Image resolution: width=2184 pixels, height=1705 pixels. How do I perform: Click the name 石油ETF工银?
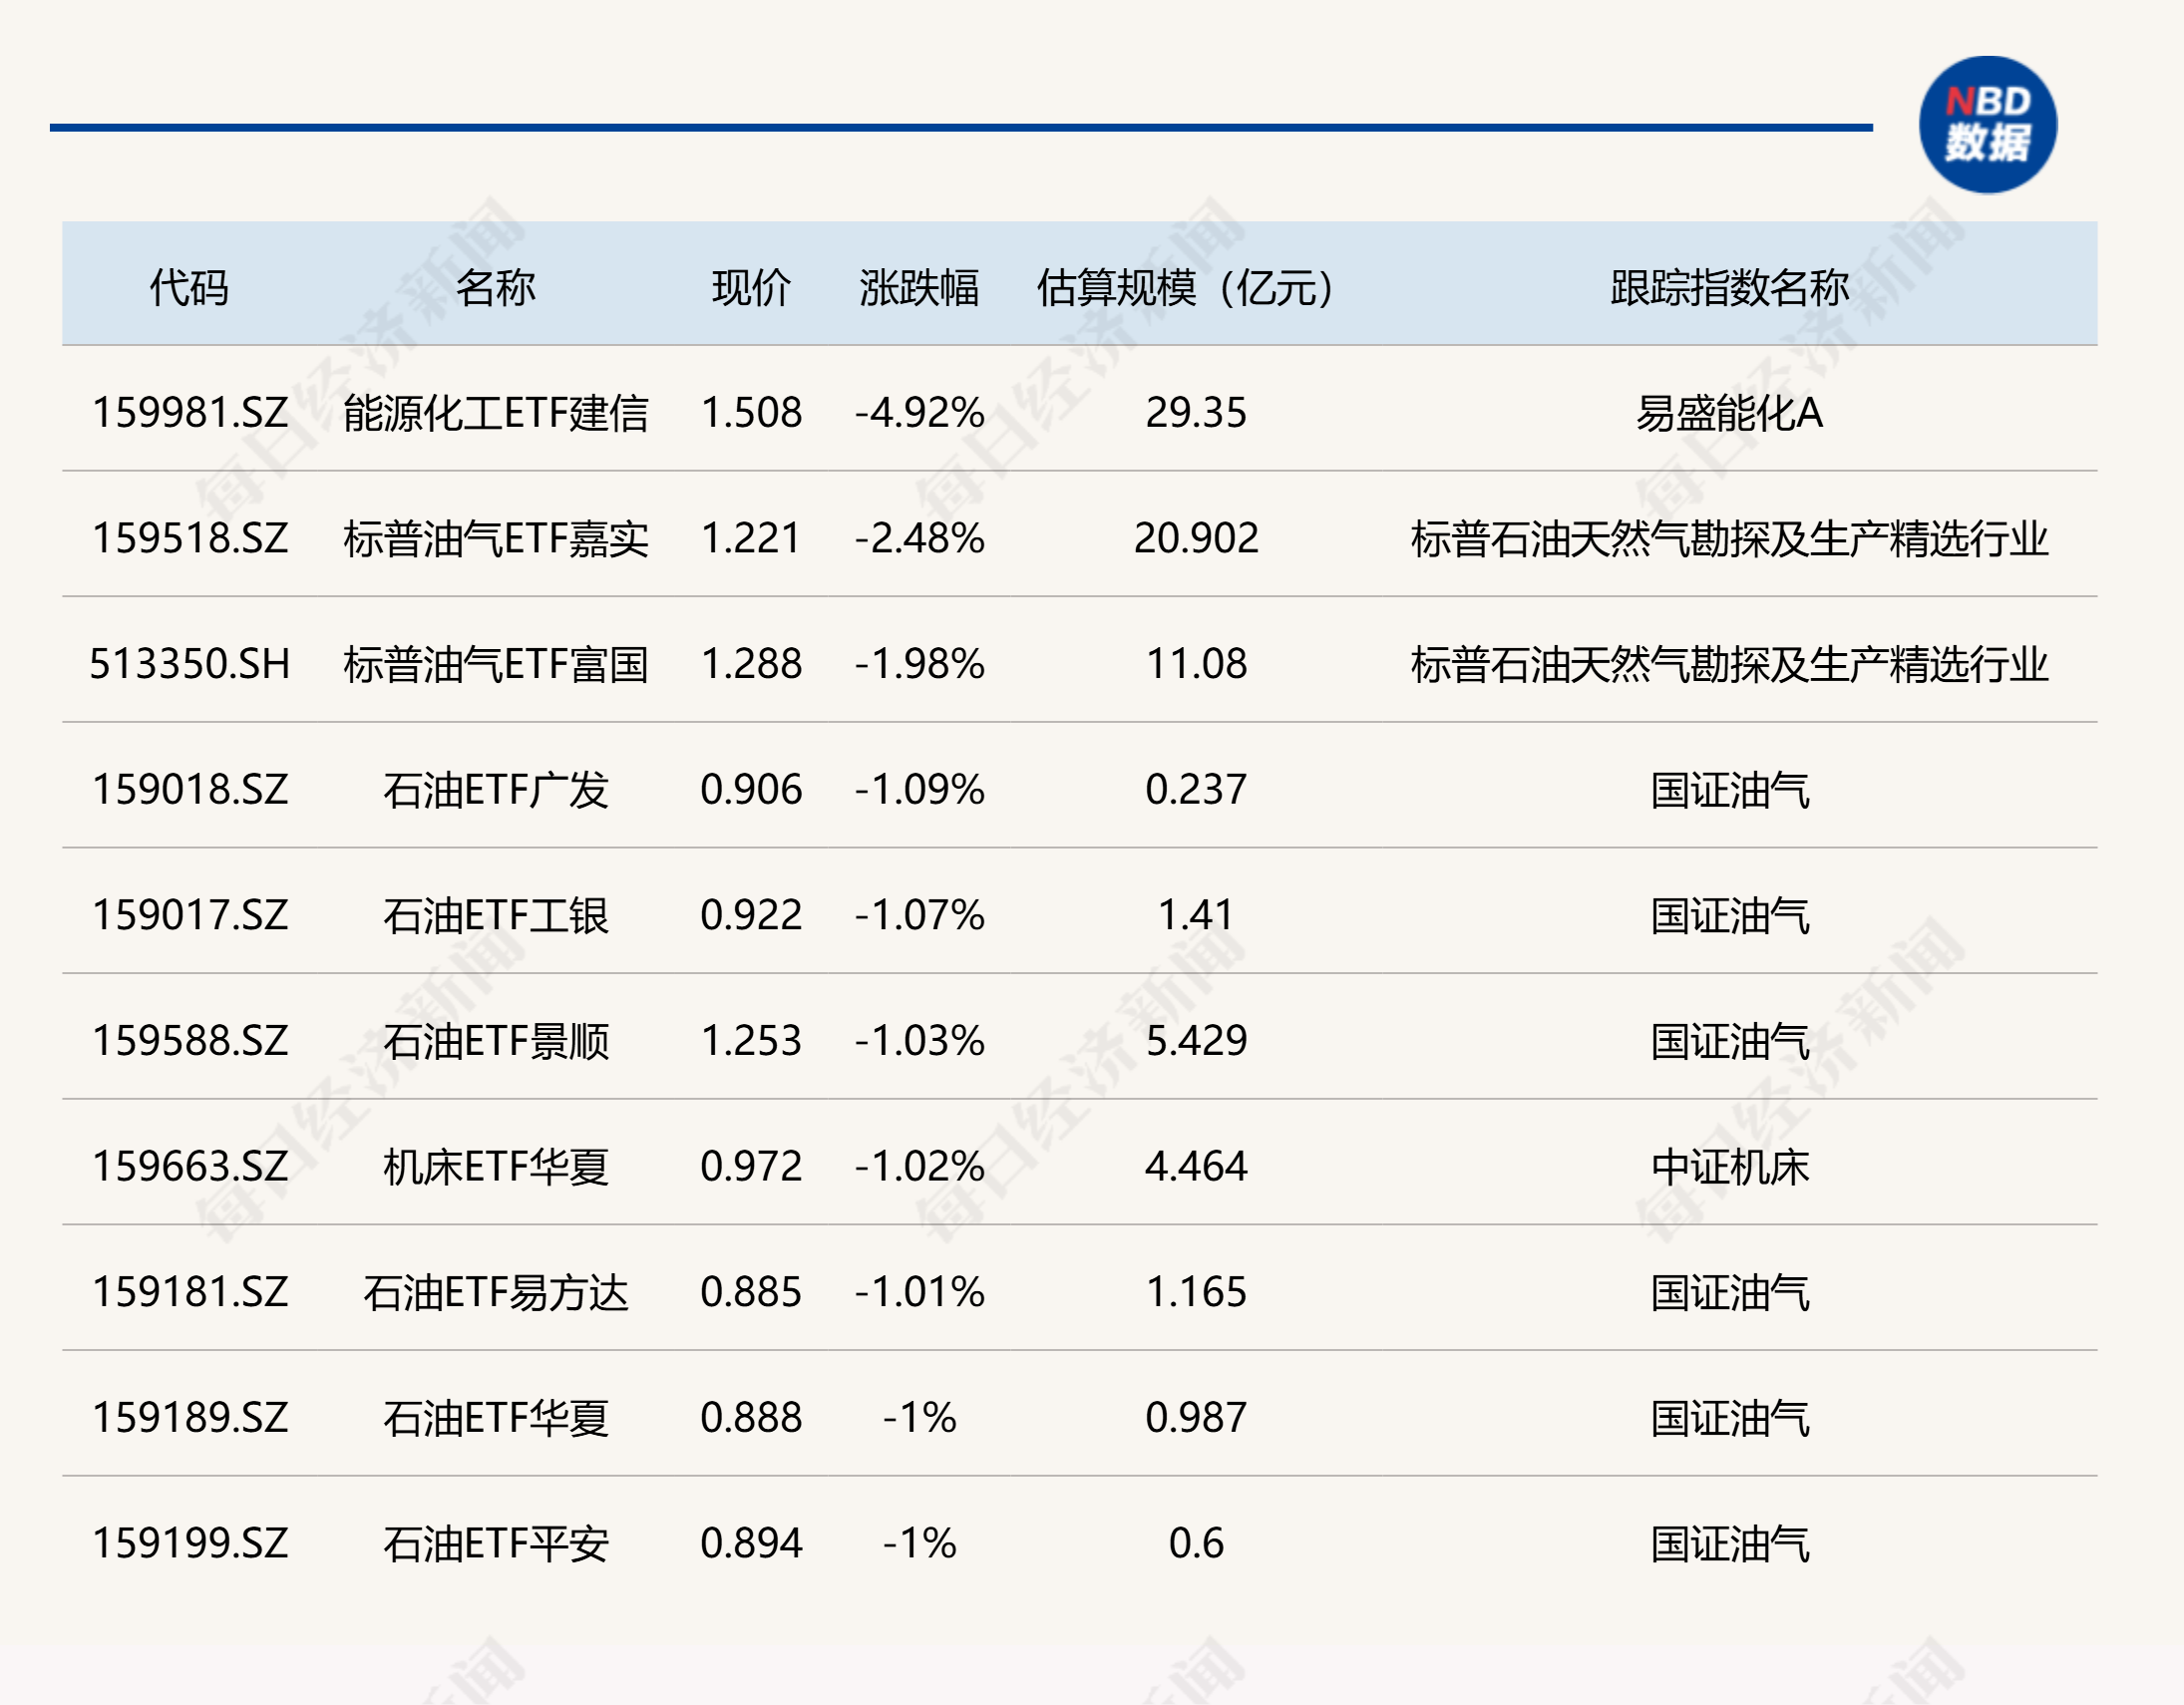[x=496, y=916]
